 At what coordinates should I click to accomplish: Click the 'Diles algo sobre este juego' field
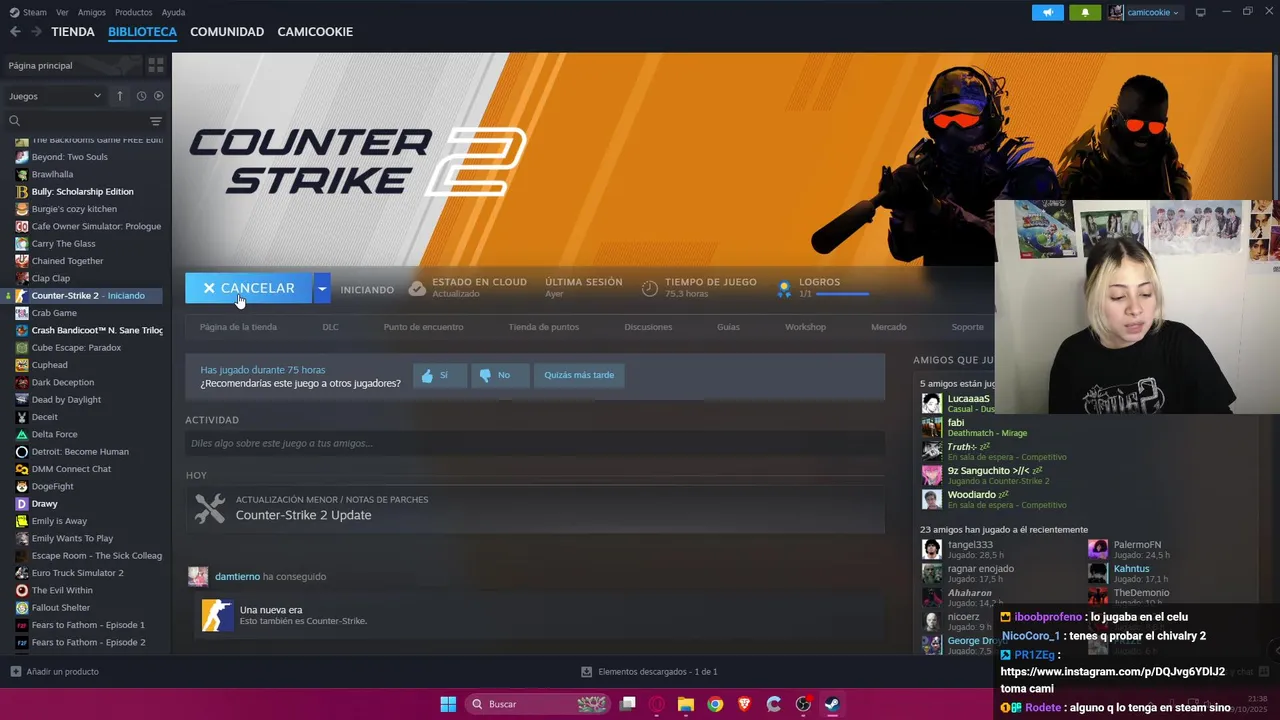(535, 443)
